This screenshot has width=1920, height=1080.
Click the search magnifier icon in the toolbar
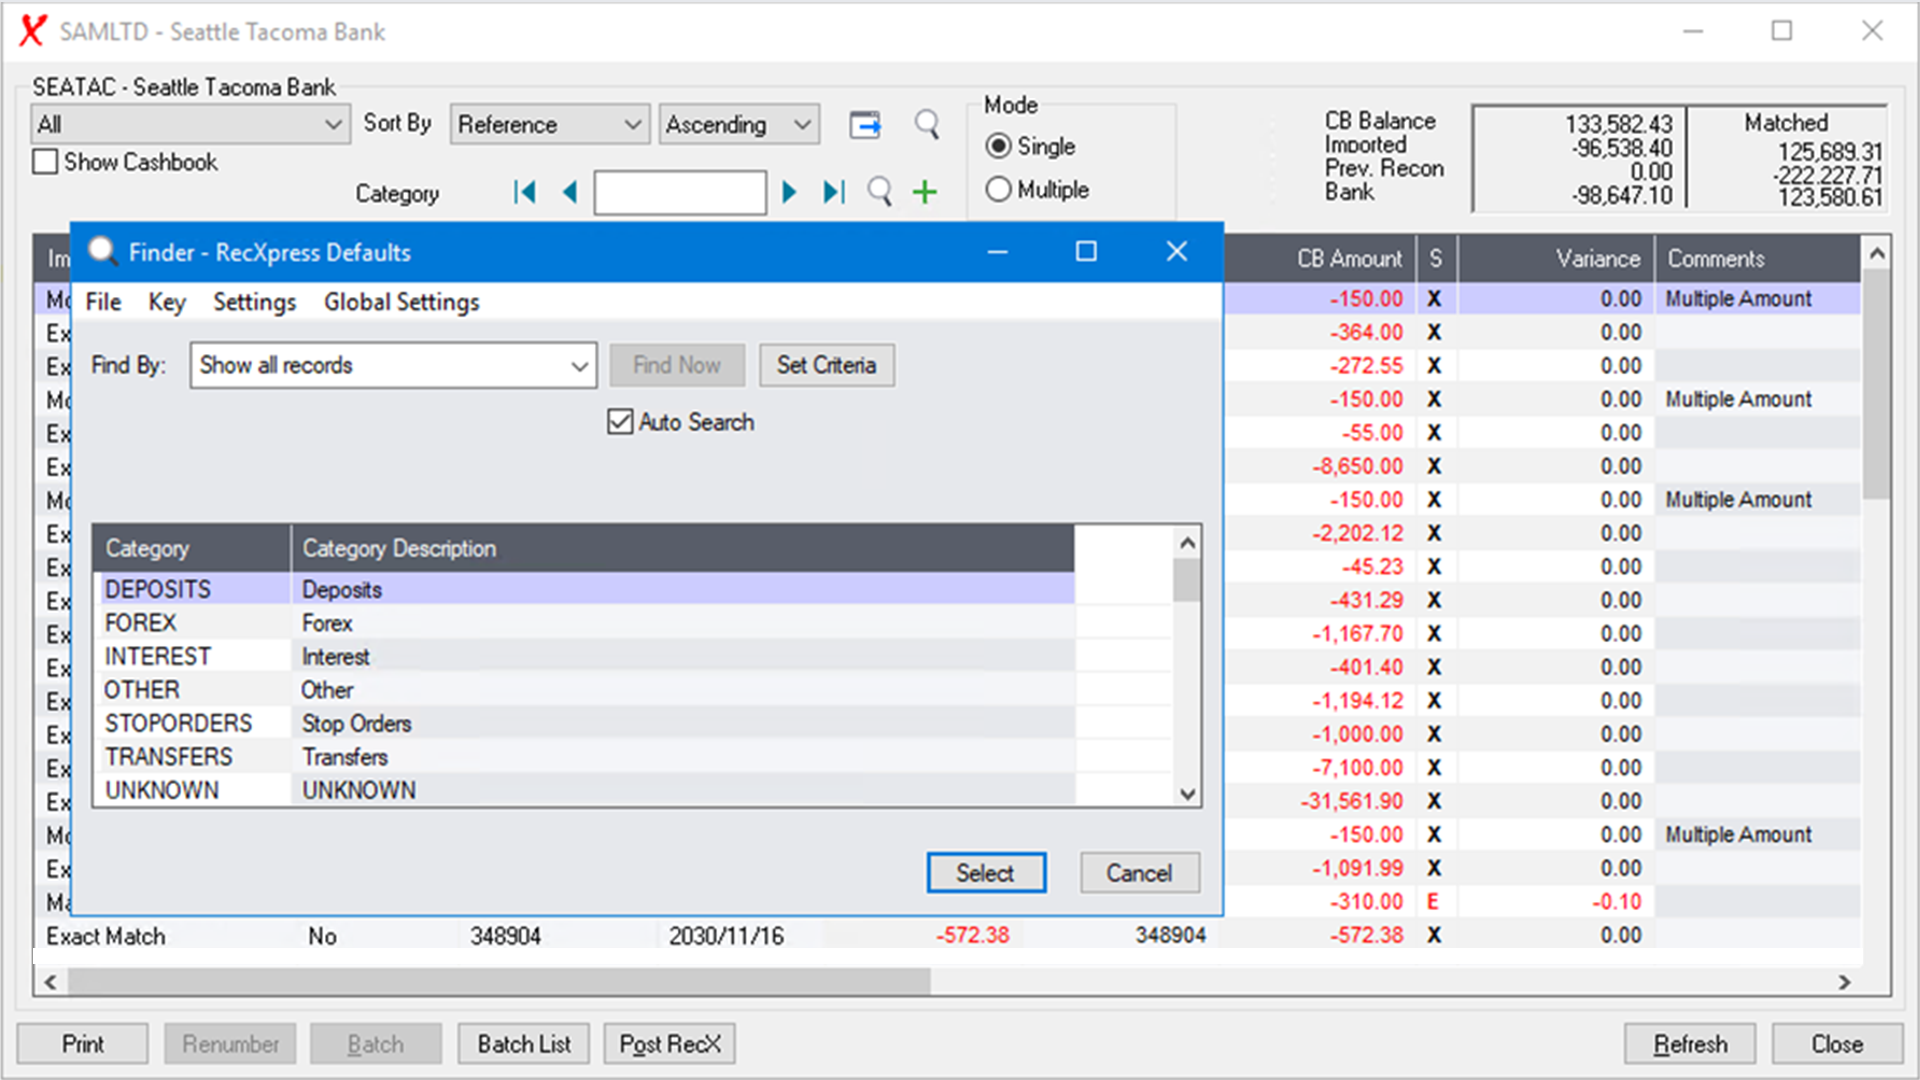click(926, 124)
